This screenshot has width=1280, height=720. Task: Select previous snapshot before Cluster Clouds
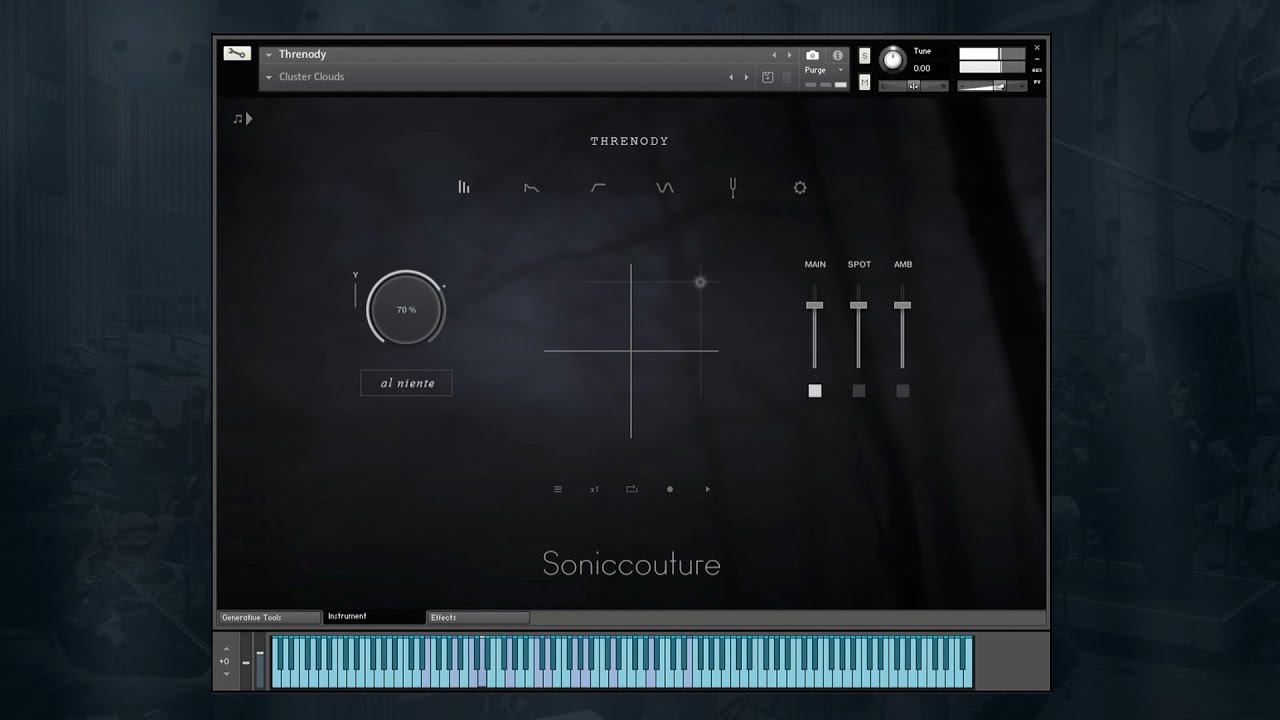pos(731,77)
